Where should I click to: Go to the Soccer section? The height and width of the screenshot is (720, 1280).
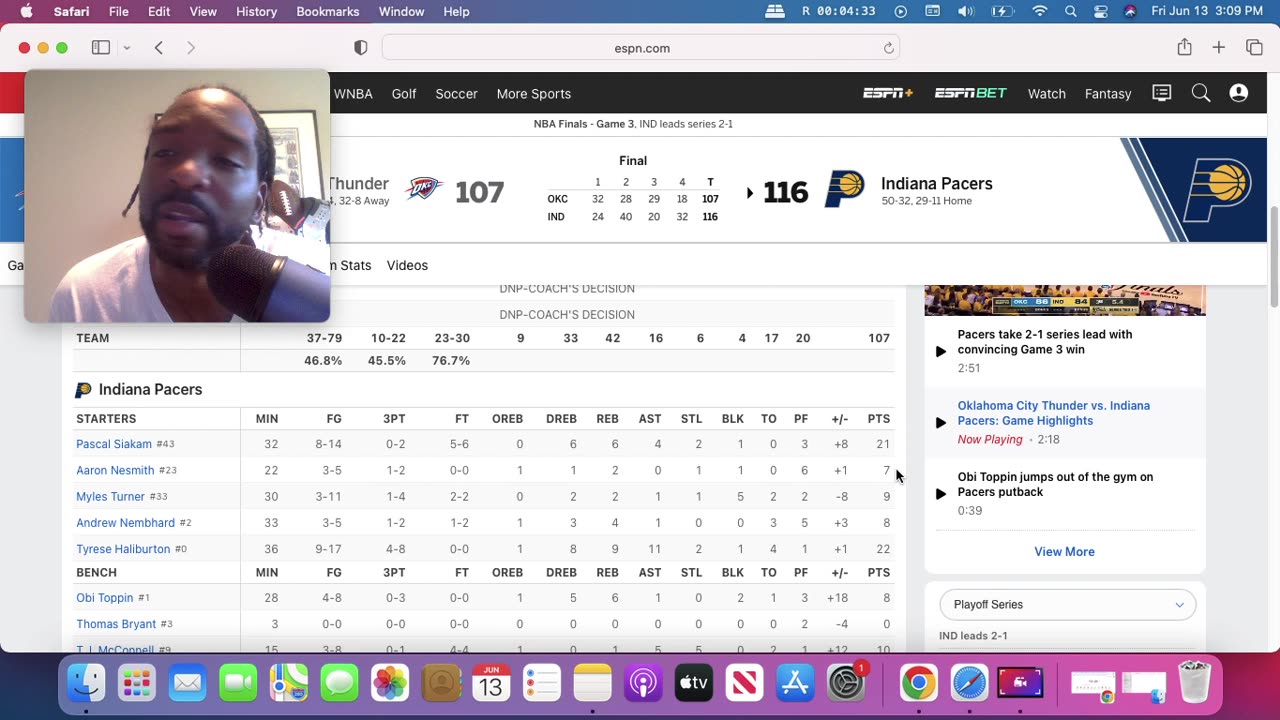(x=456, y=93)
